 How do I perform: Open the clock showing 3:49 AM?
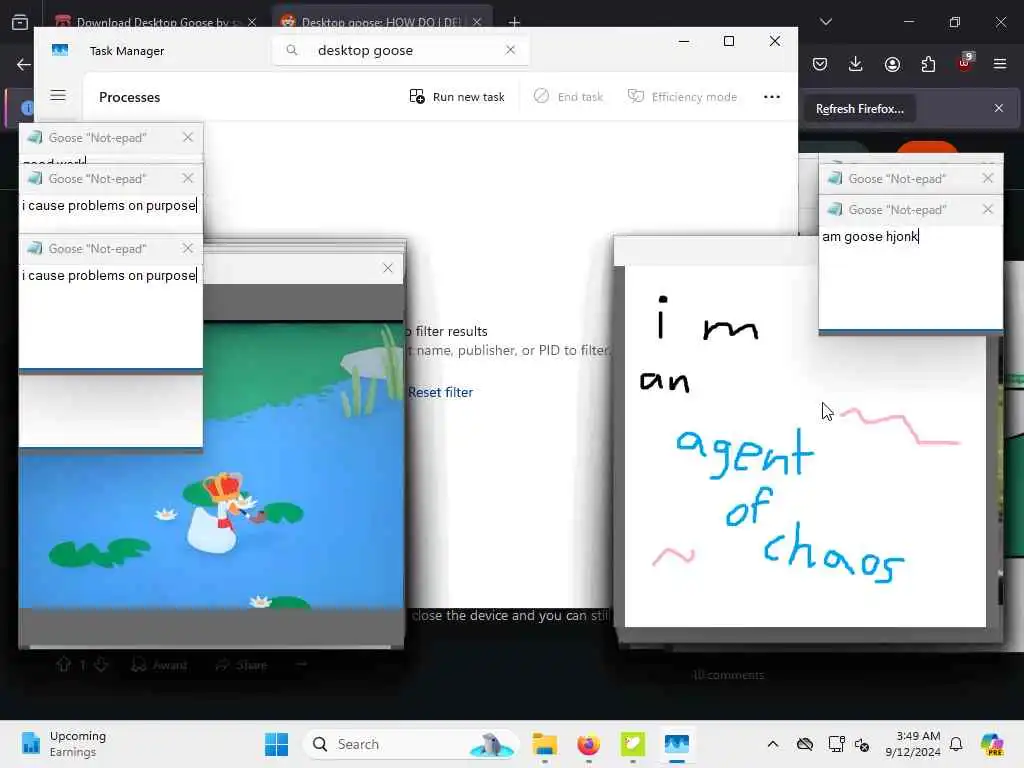913,744
